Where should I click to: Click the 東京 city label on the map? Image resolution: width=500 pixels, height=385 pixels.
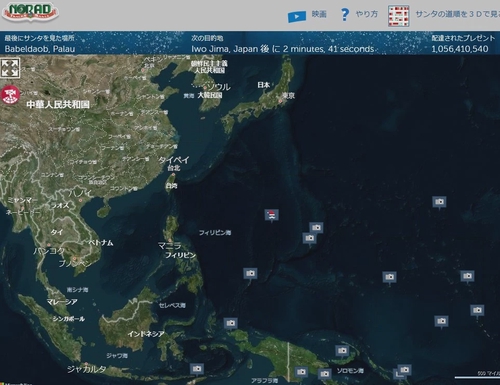coord(288,96)
